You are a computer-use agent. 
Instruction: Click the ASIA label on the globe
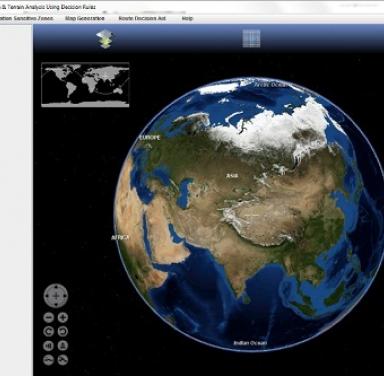pos(232,175)
